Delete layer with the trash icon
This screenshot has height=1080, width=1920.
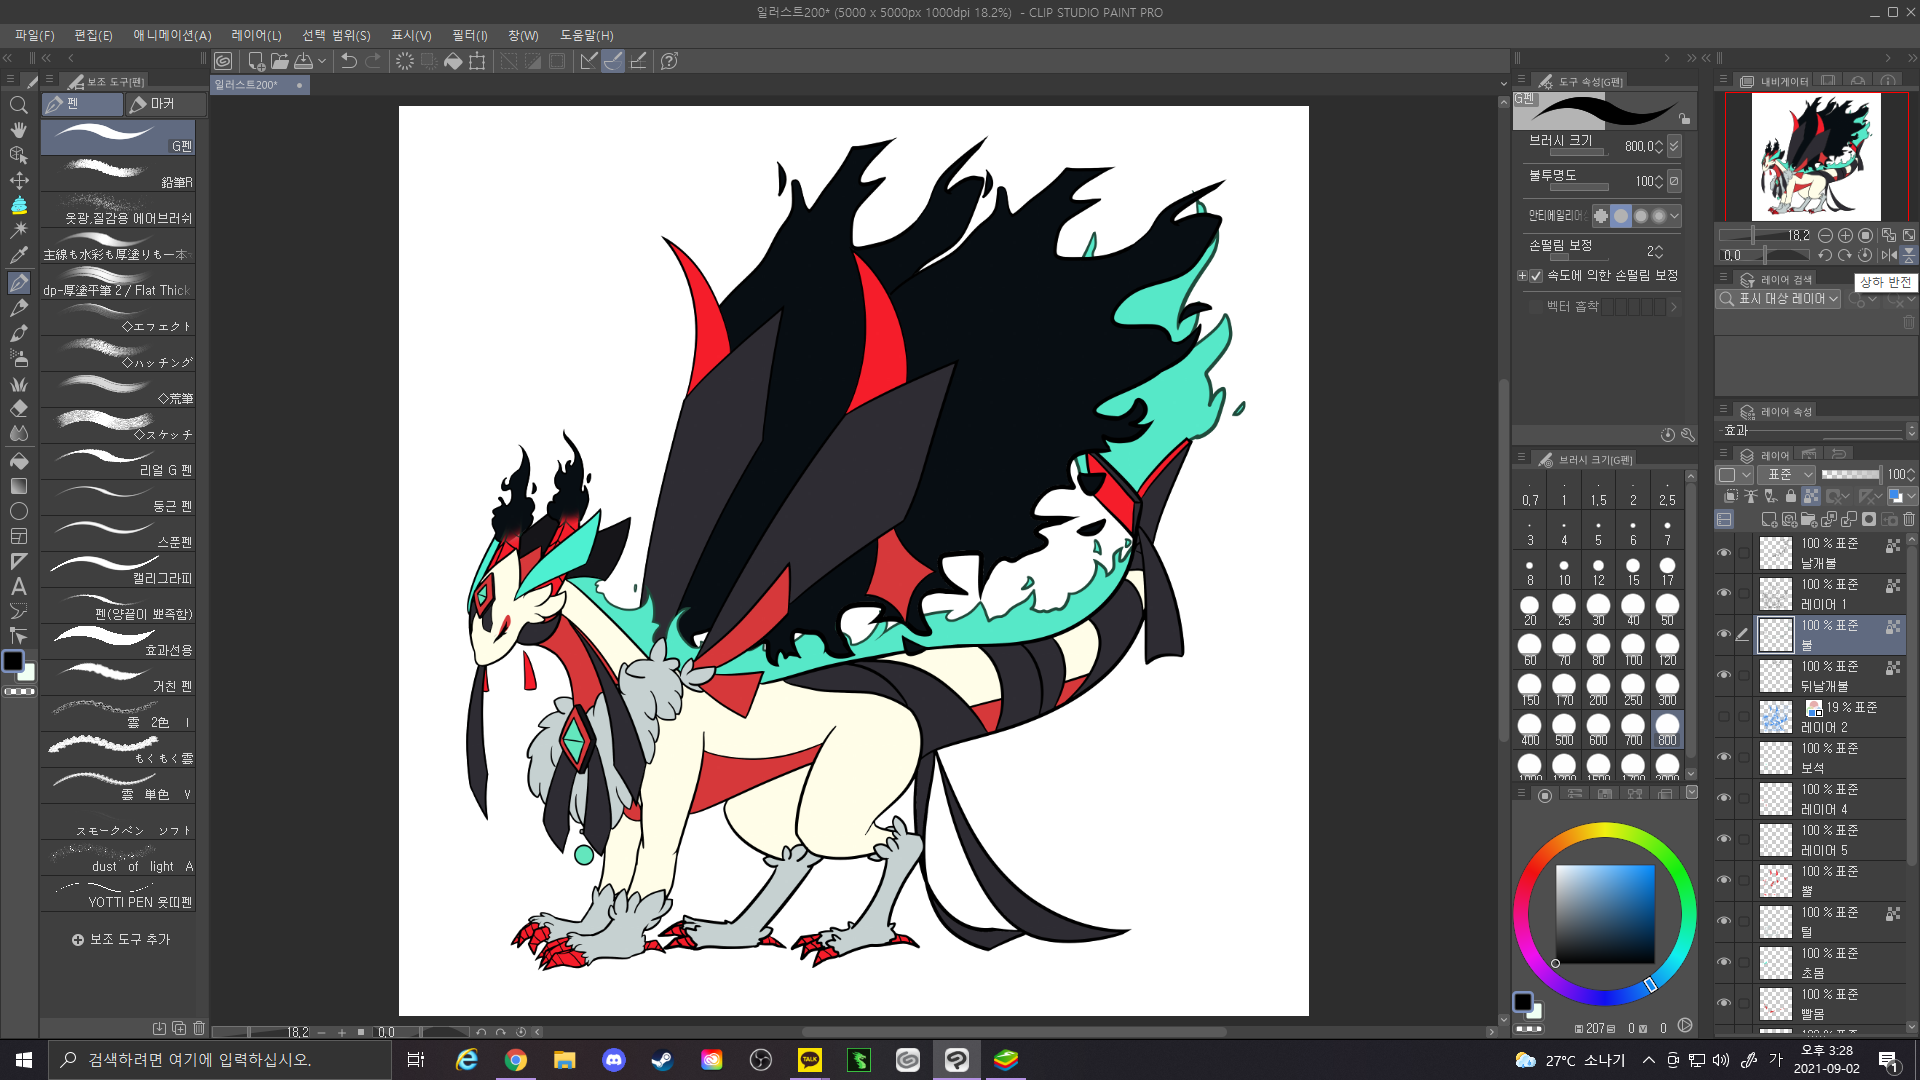(1909, 519)
